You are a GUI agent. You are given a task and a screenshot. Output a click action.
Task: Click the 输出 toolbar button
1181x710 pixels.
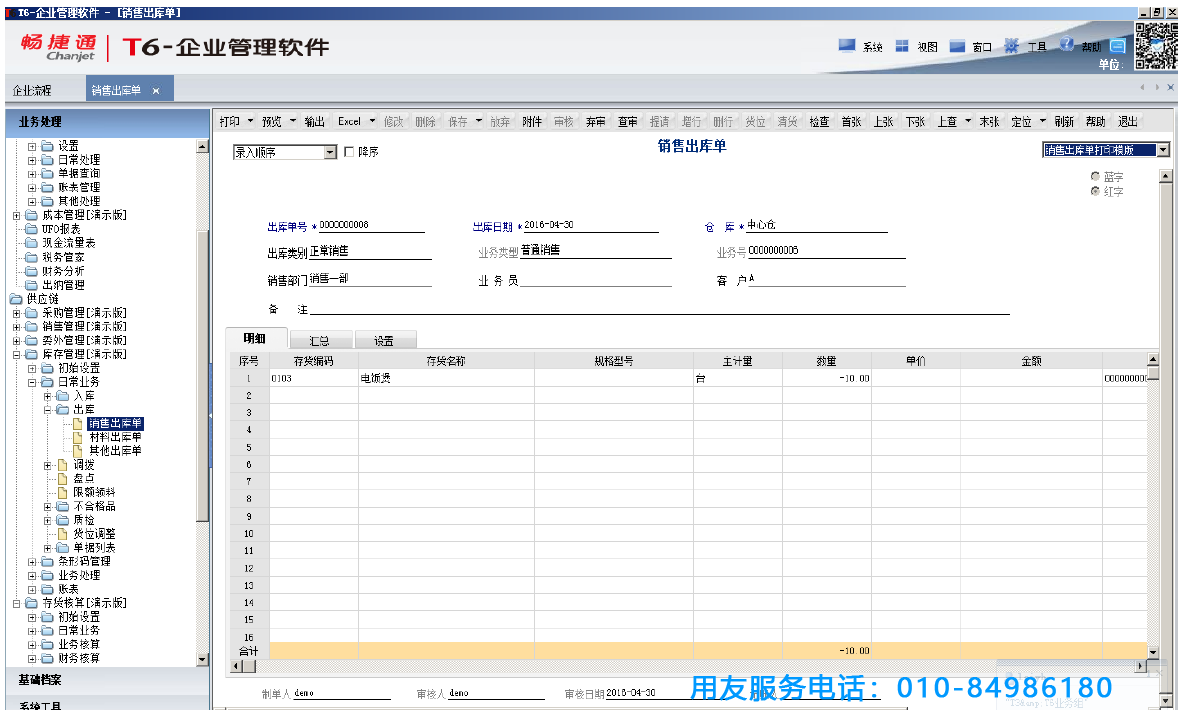(314, 121)
